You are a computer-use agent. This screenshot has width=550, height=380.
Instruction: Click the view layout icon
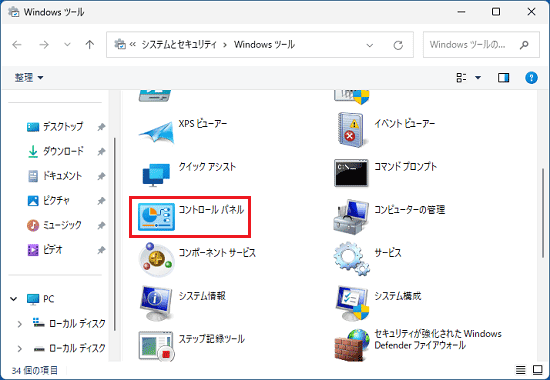point(461,78)
